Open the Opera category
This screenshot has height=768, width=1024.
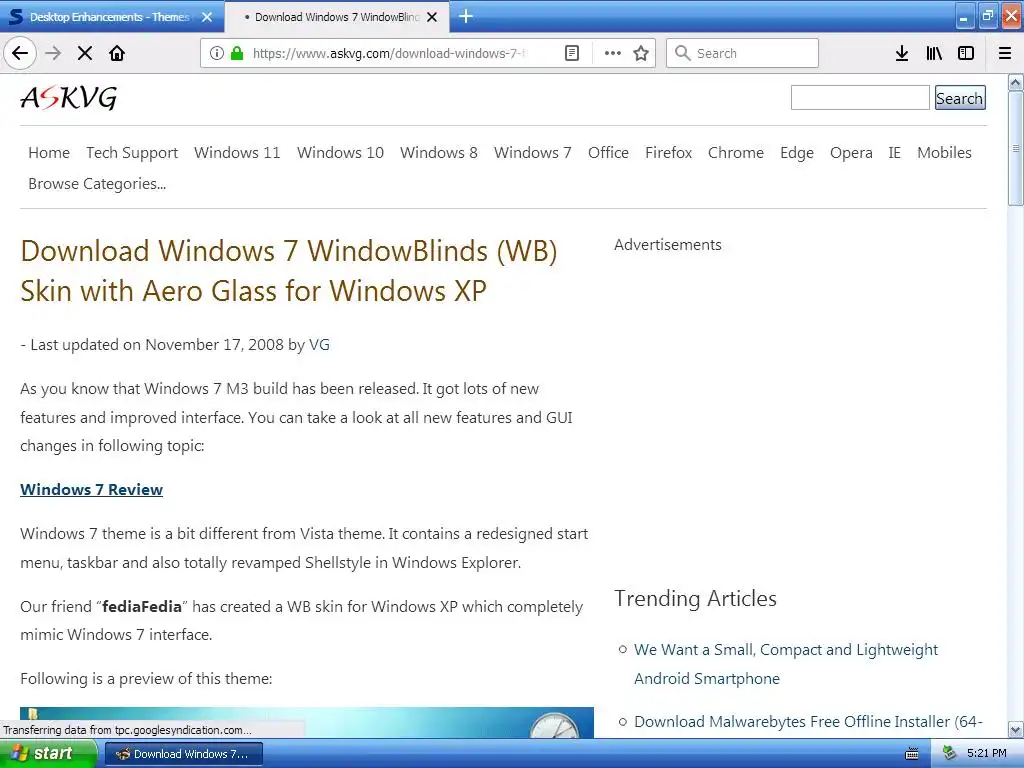click(x=851, y=152)
